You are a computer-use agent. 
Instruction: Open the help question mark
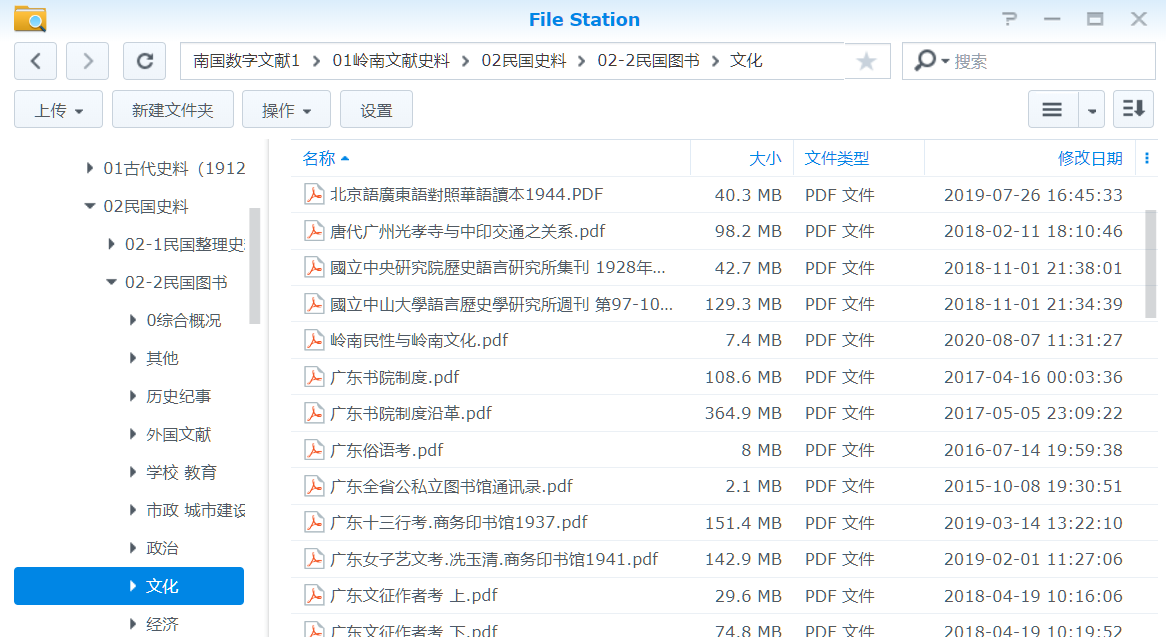pos(1009,19)
